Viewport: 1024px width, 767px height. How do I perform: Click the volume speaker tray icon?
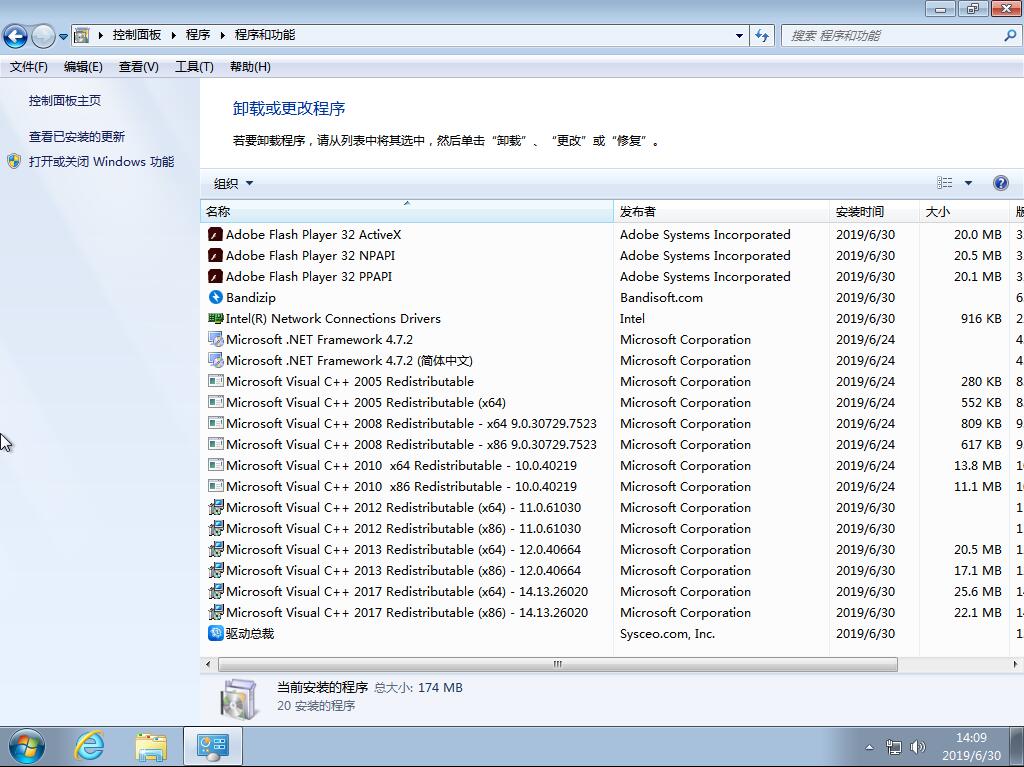[x=918, y=747]
